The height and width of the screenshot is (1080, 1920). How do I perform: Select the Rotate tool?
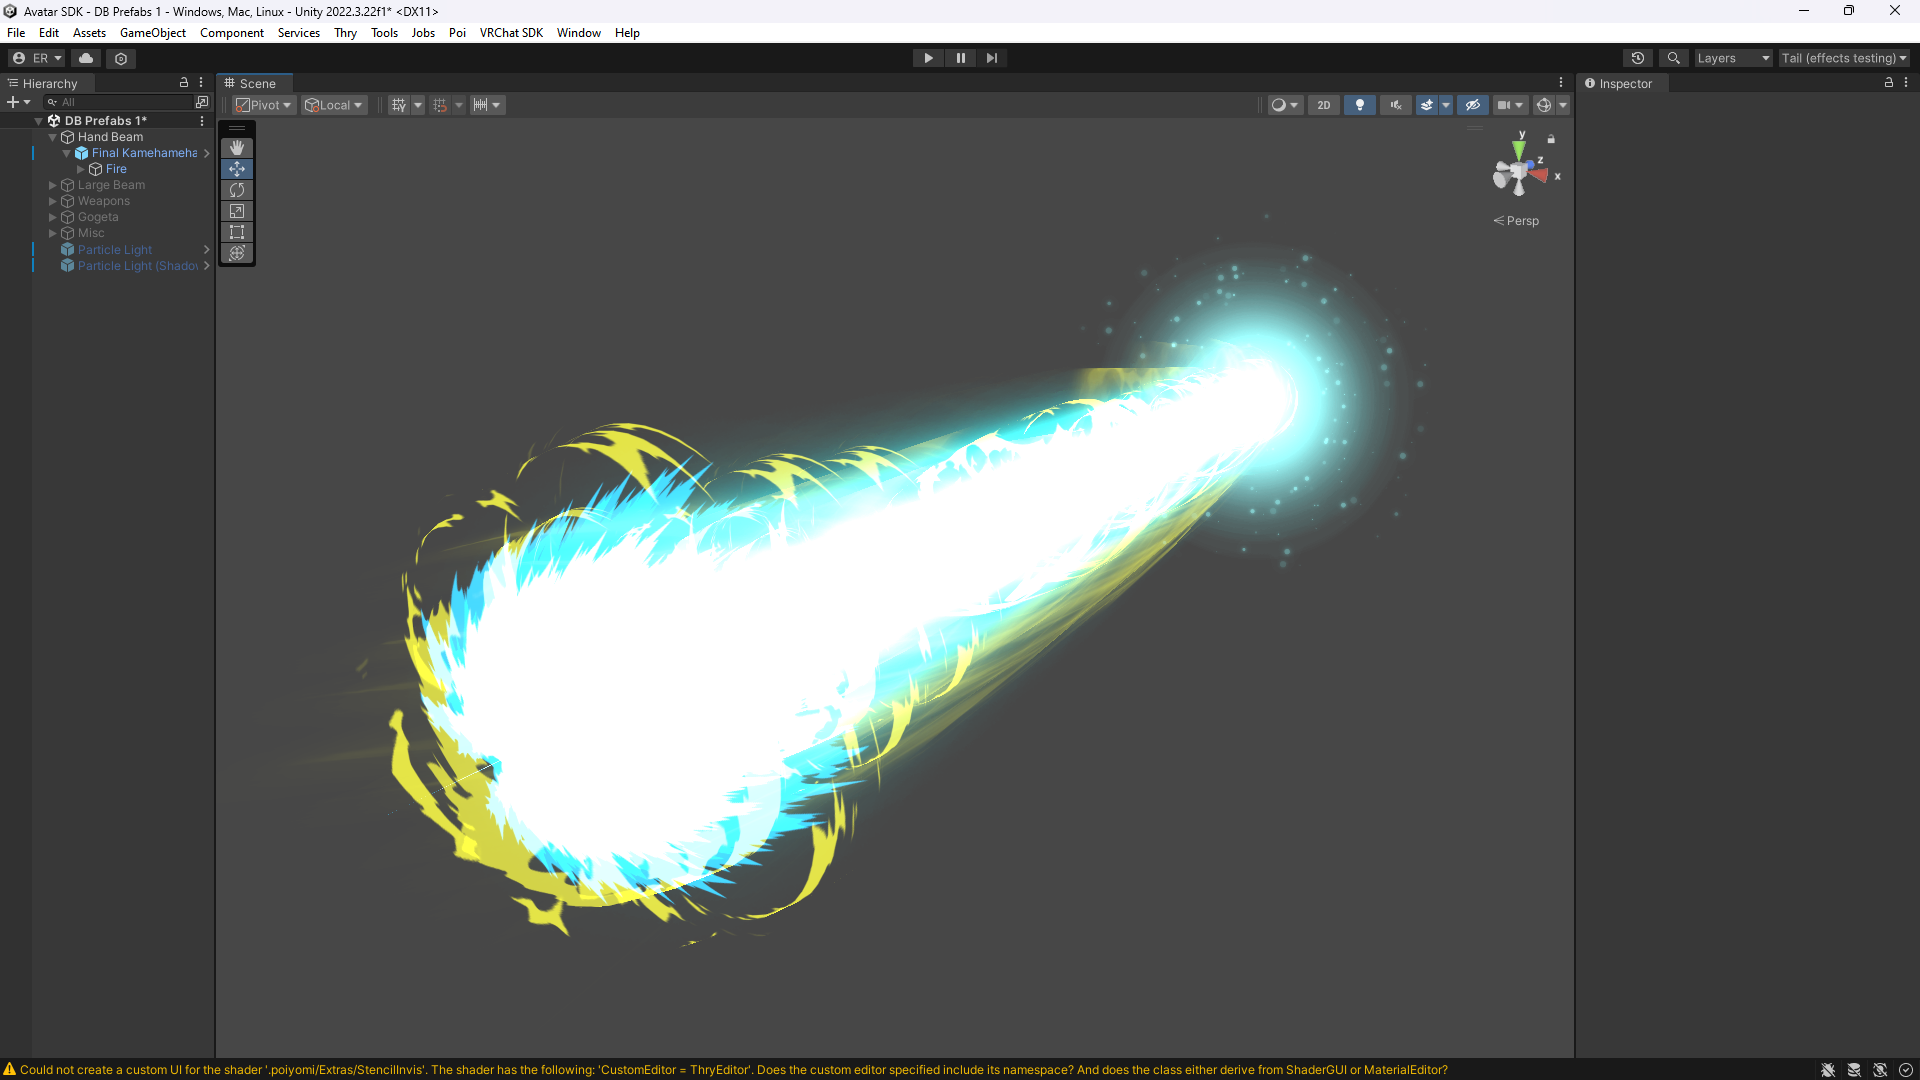coord(237,190)
